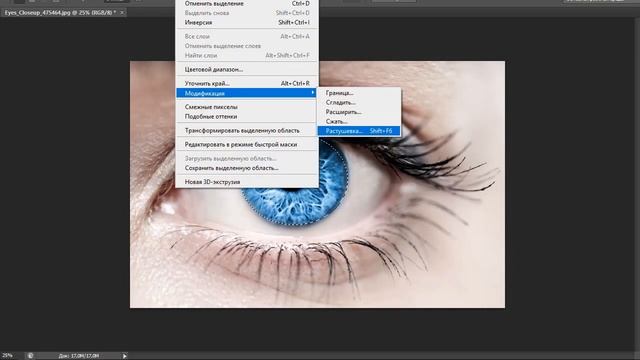The width and height of the screenshot is (640, 360).
Task: Open Цветовой диапазон dialog from menu
Action: tap(247, 69)
